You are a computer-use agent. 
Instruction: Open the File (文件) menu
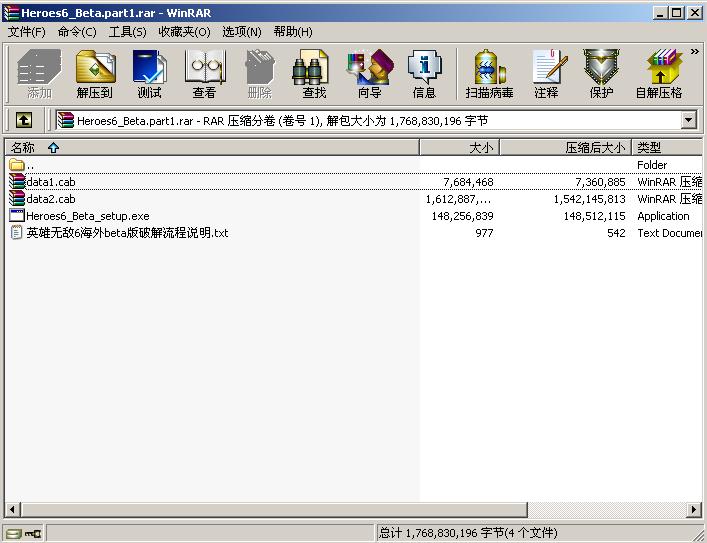point(27,31)
